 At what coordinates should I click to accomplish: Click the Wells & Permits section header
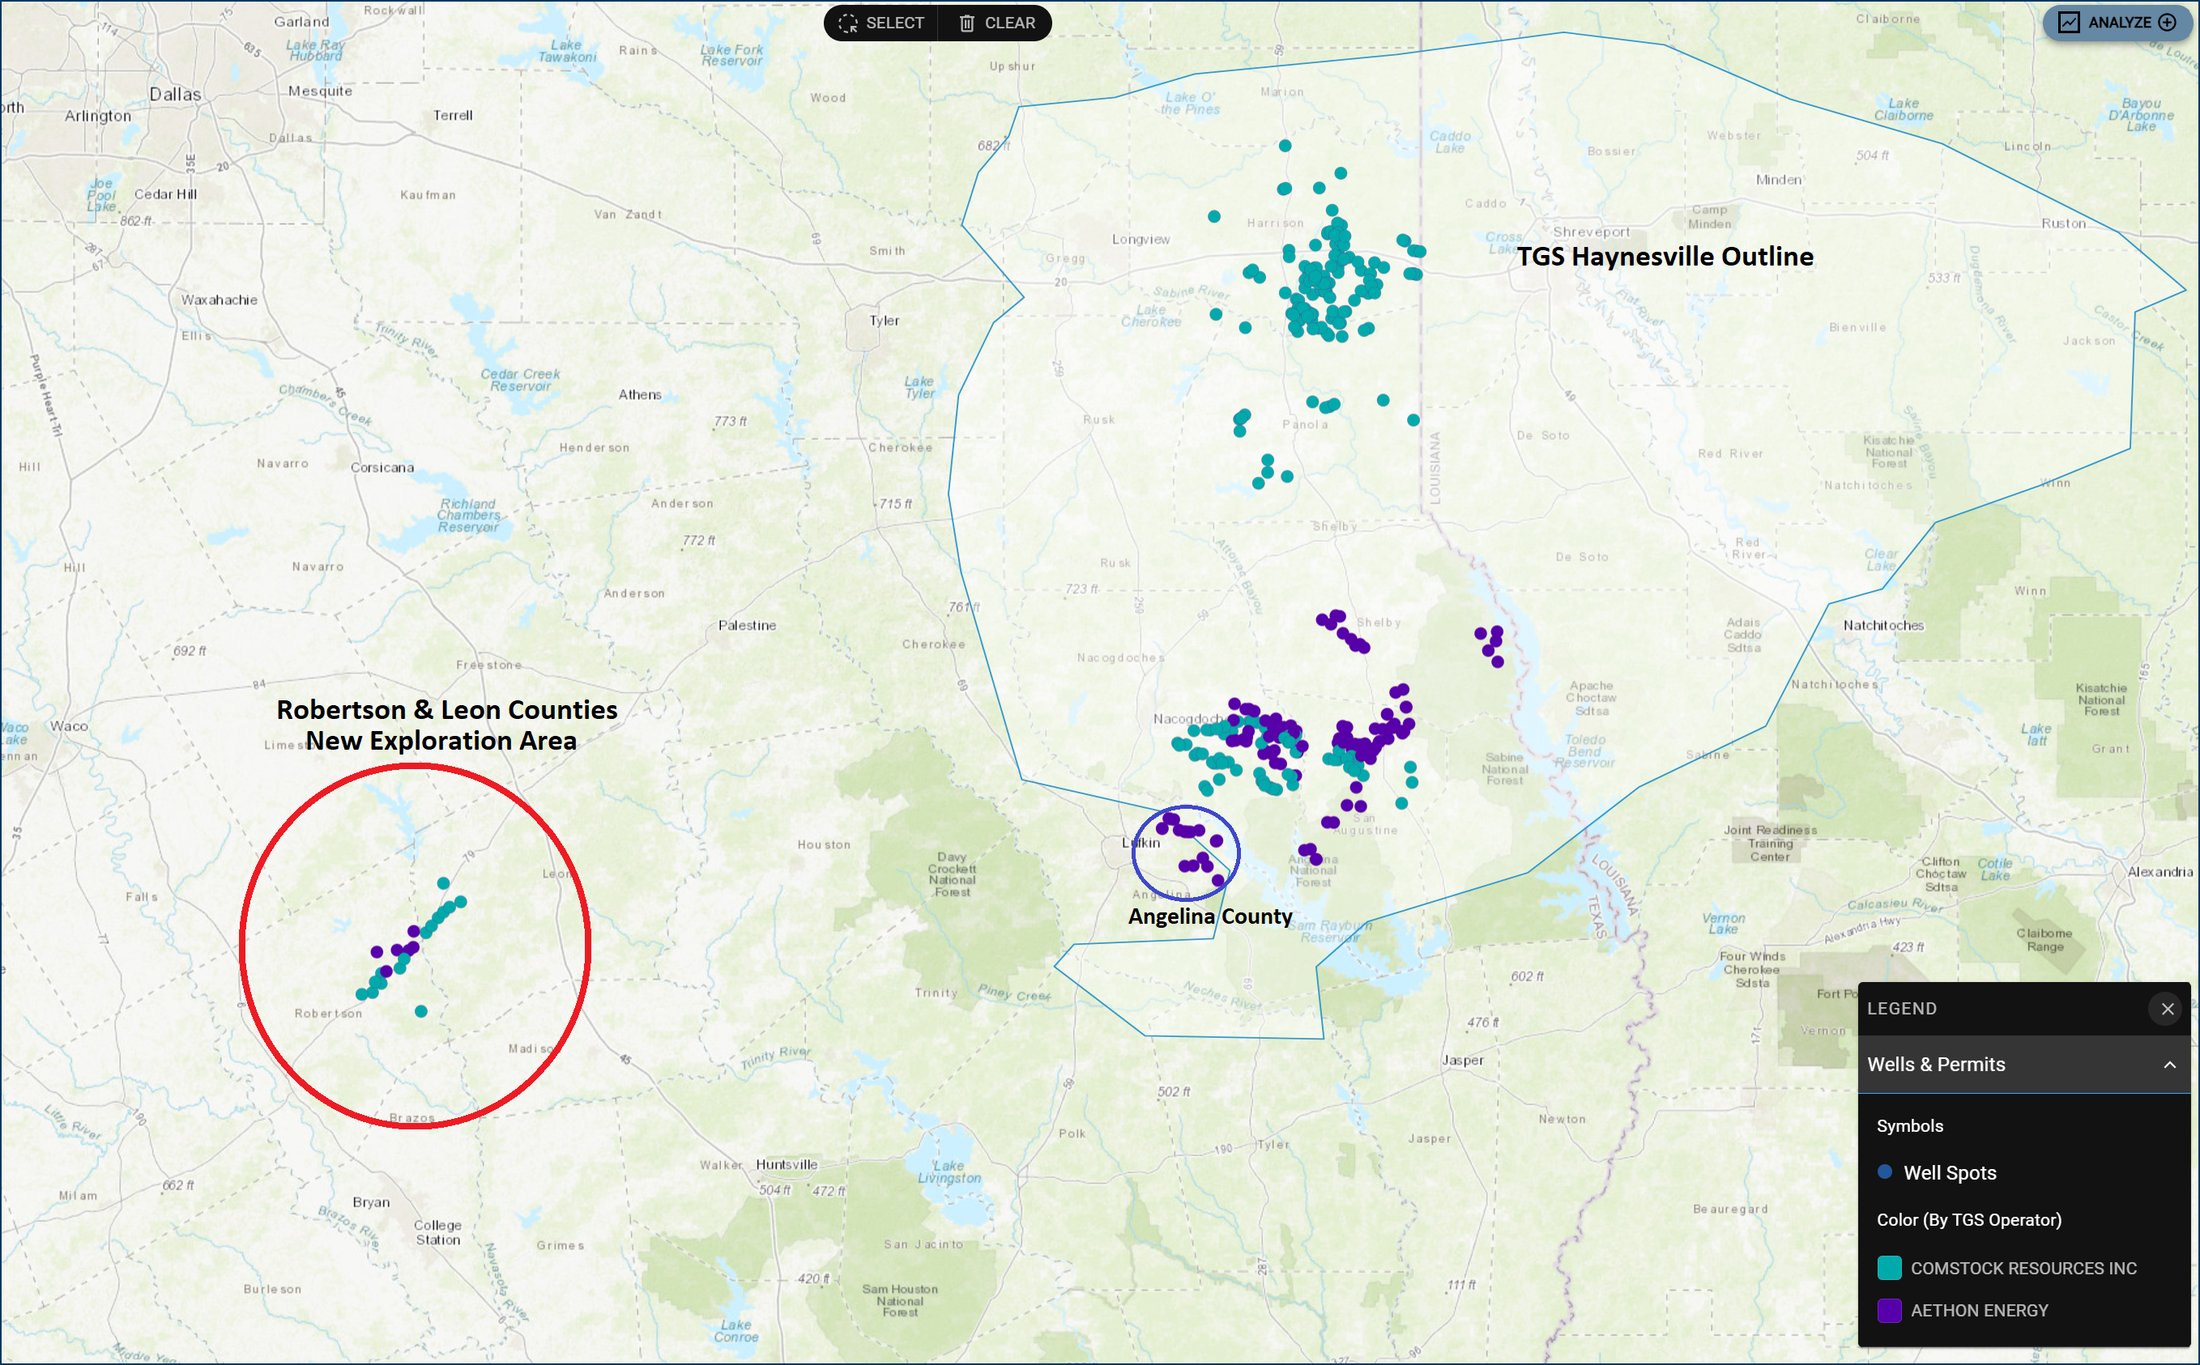tap(1936, 1064)
